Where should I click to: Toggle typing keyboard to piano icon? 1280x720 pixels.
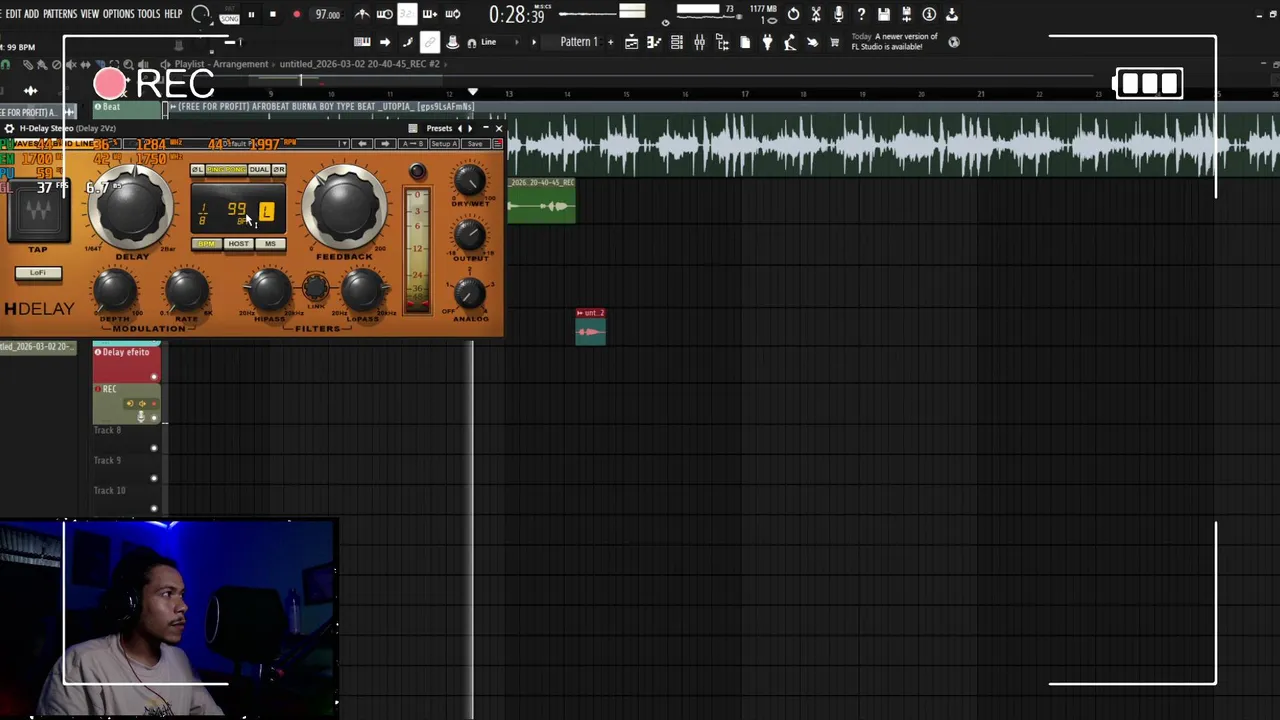[x=362, y=42]
